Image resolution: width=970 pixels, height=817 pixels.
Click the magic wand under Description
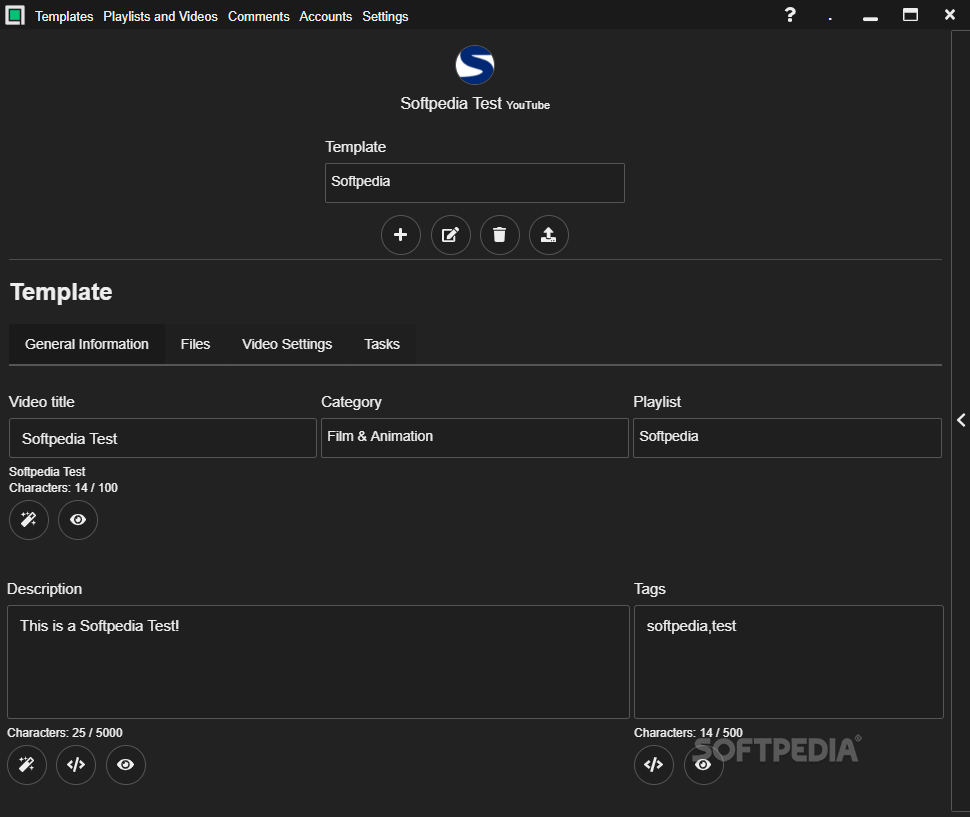point(27,765)
